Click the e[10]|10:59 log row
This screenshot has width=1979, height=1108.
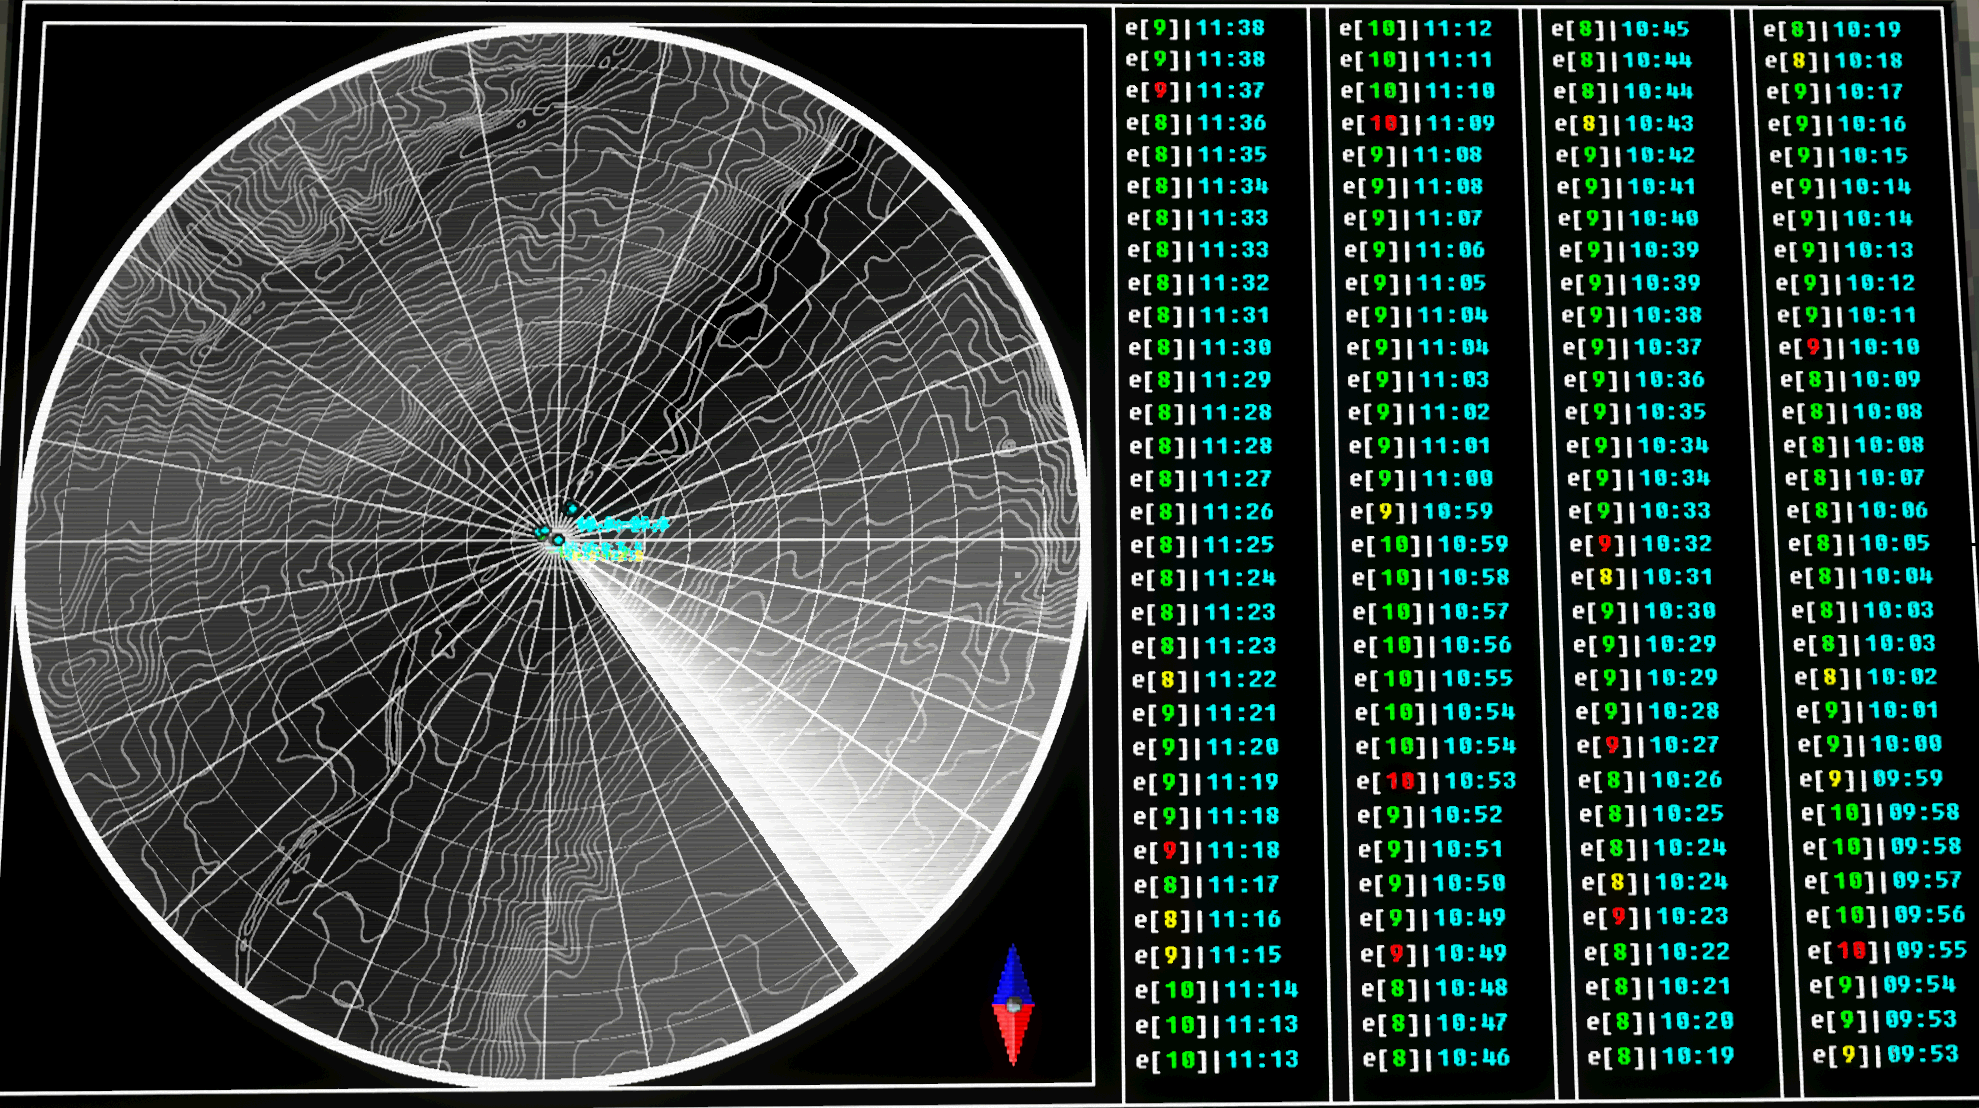point(1430,545)
